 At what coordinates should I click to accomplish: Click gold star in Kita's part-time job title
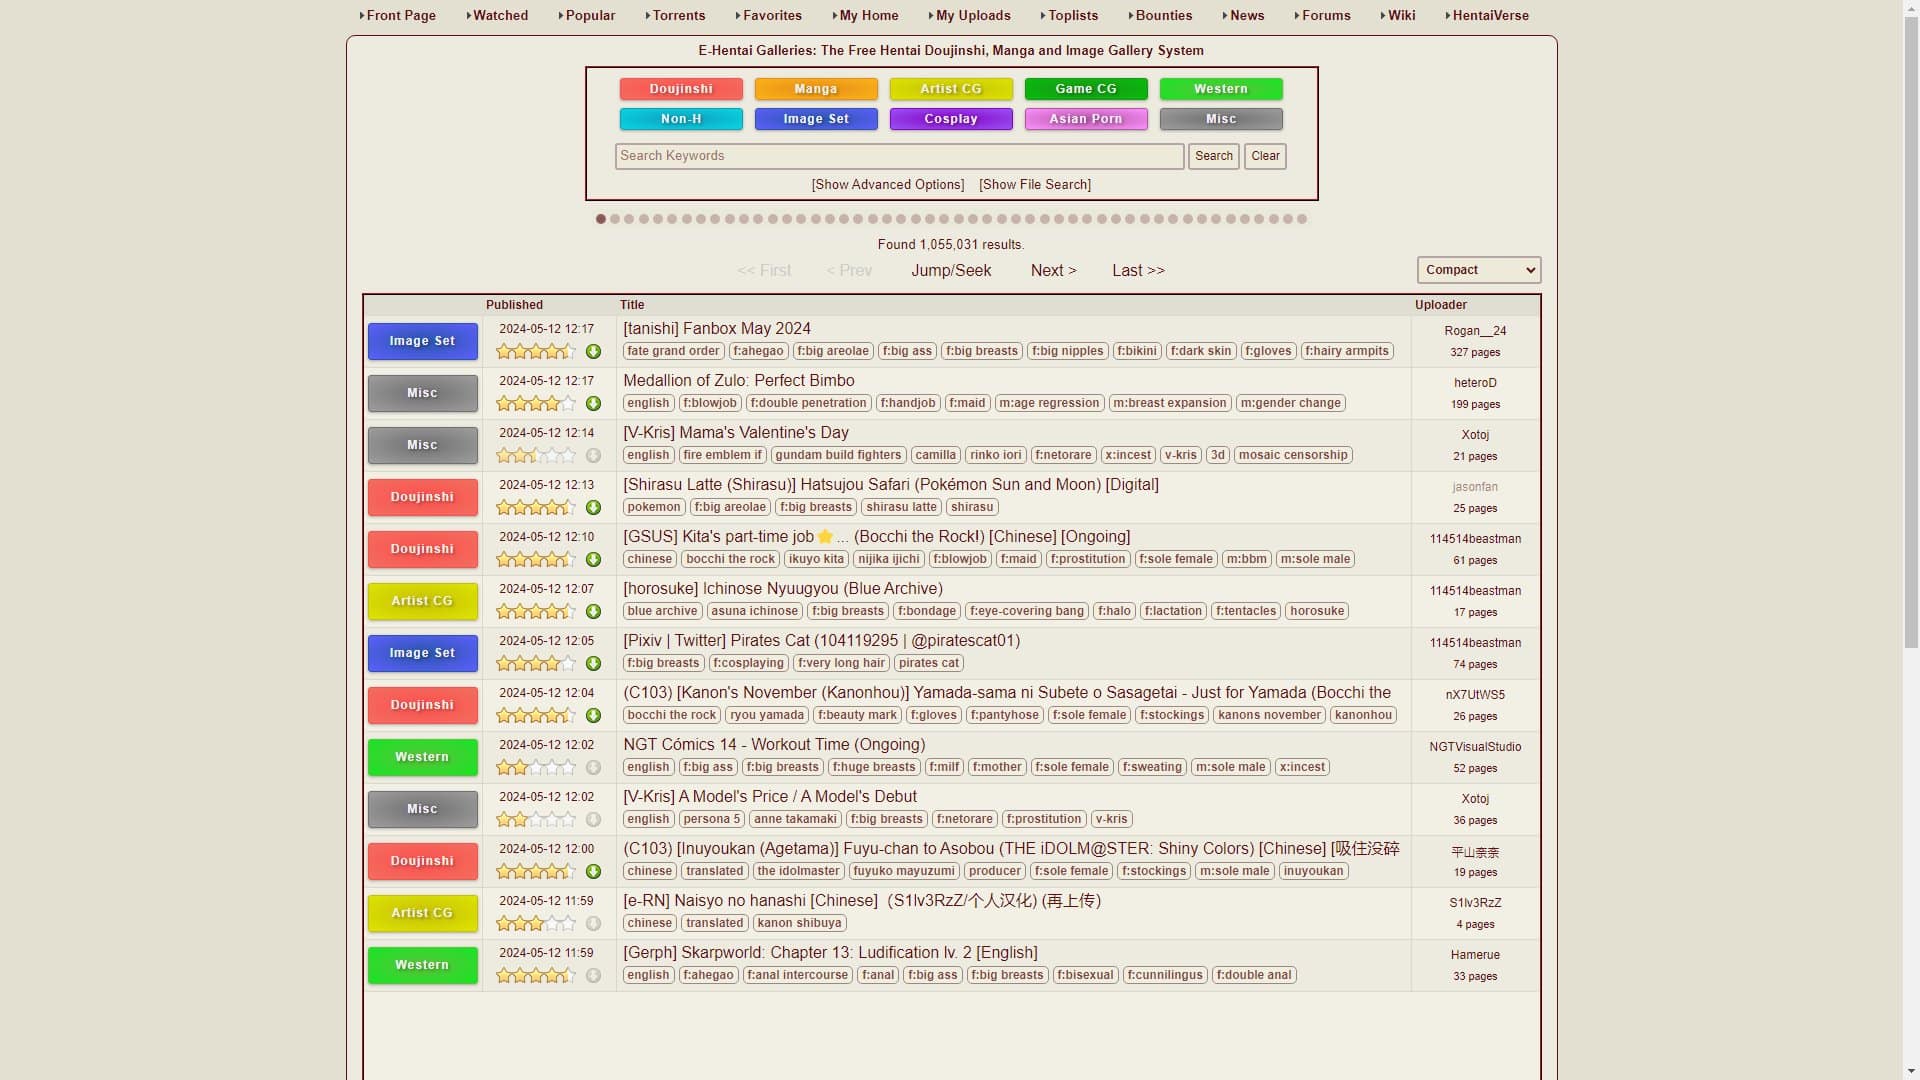coord(825,537)
